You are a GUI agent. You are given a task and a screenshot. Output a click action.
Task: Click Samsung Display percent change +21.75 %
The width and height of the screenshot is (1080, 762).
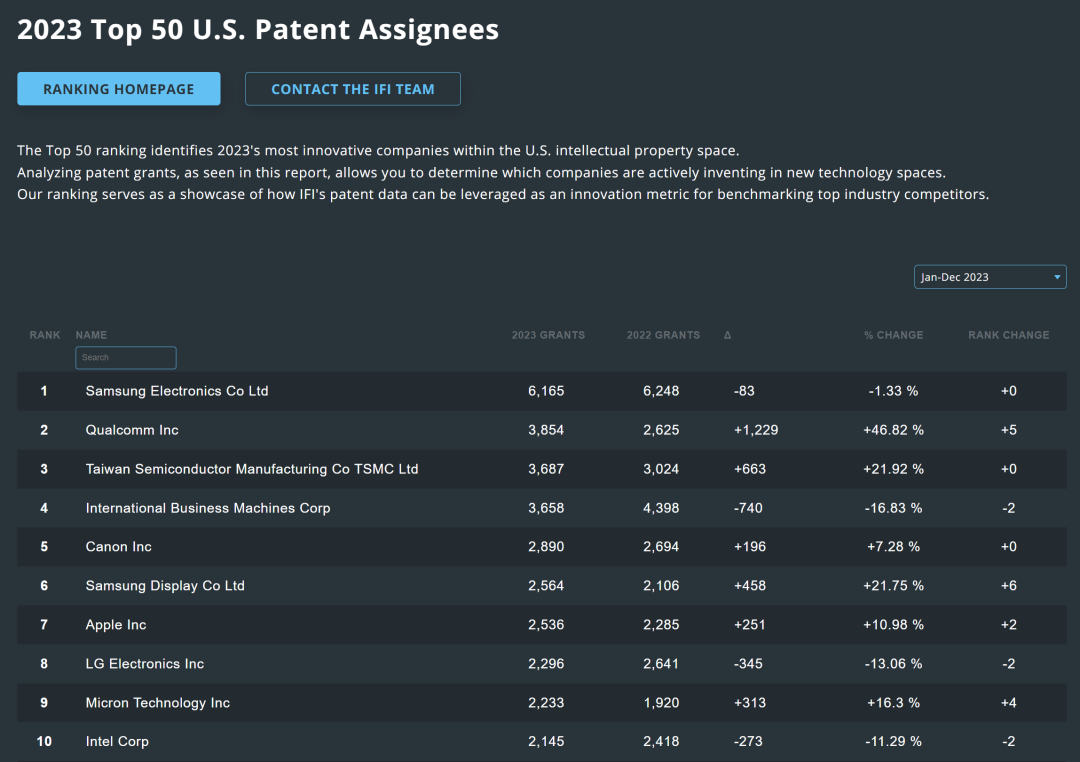pyautogui.click(x=893, y=586)
